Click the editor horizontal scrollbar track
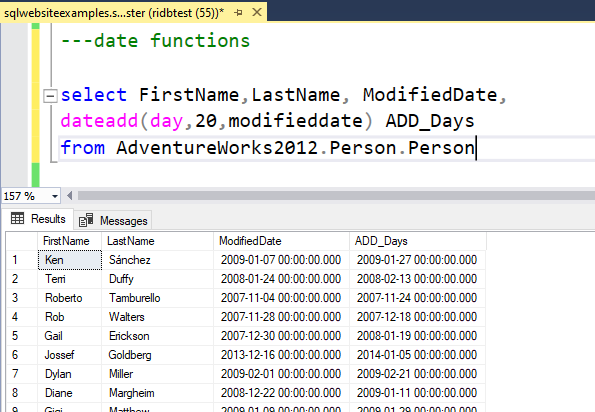This screenshot has width=595, height=412. click(x=336, y=196)
